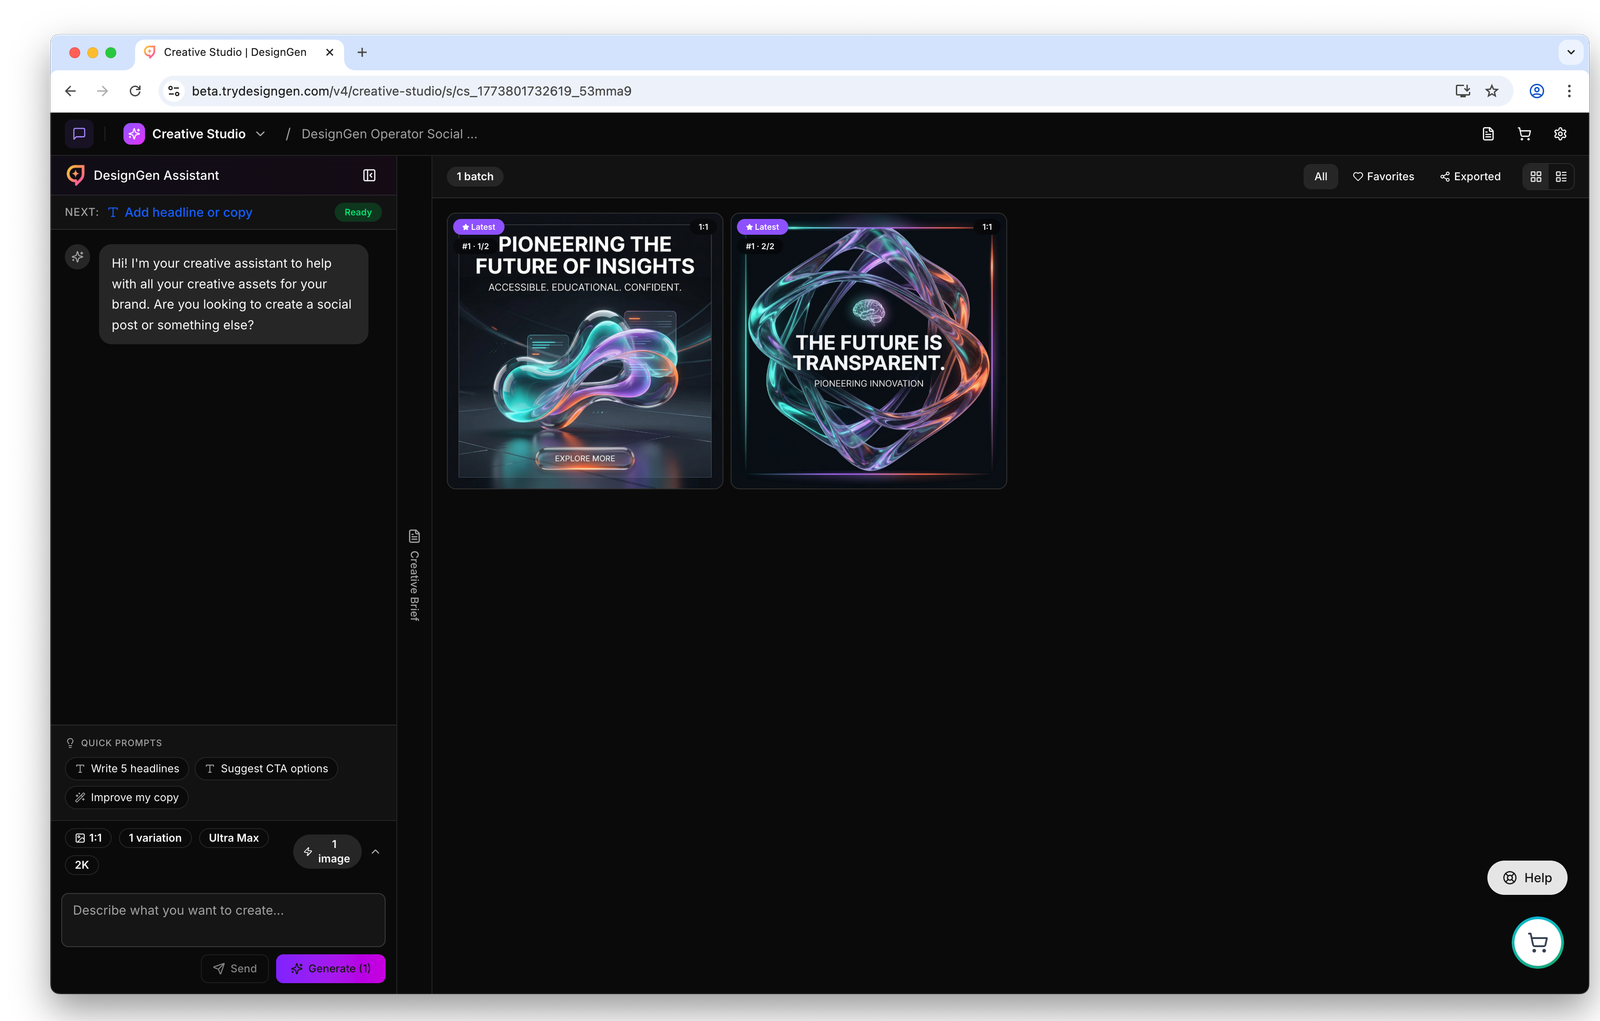Image resolution: width=1600 pixels, height=1021 pixels.
Task: Use the Write 5 headlines quick prompt
Action: tap(127, 769)
